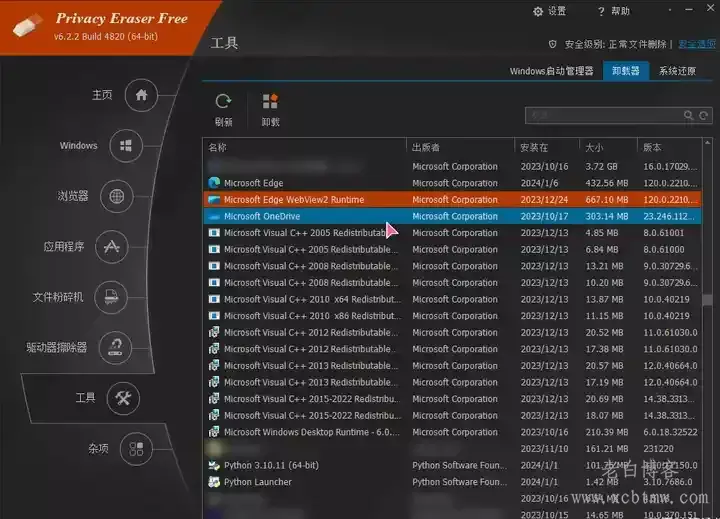This screenshot has height=519, width=720.
Task: Click the security level shield icon
Action: point(552,44)
